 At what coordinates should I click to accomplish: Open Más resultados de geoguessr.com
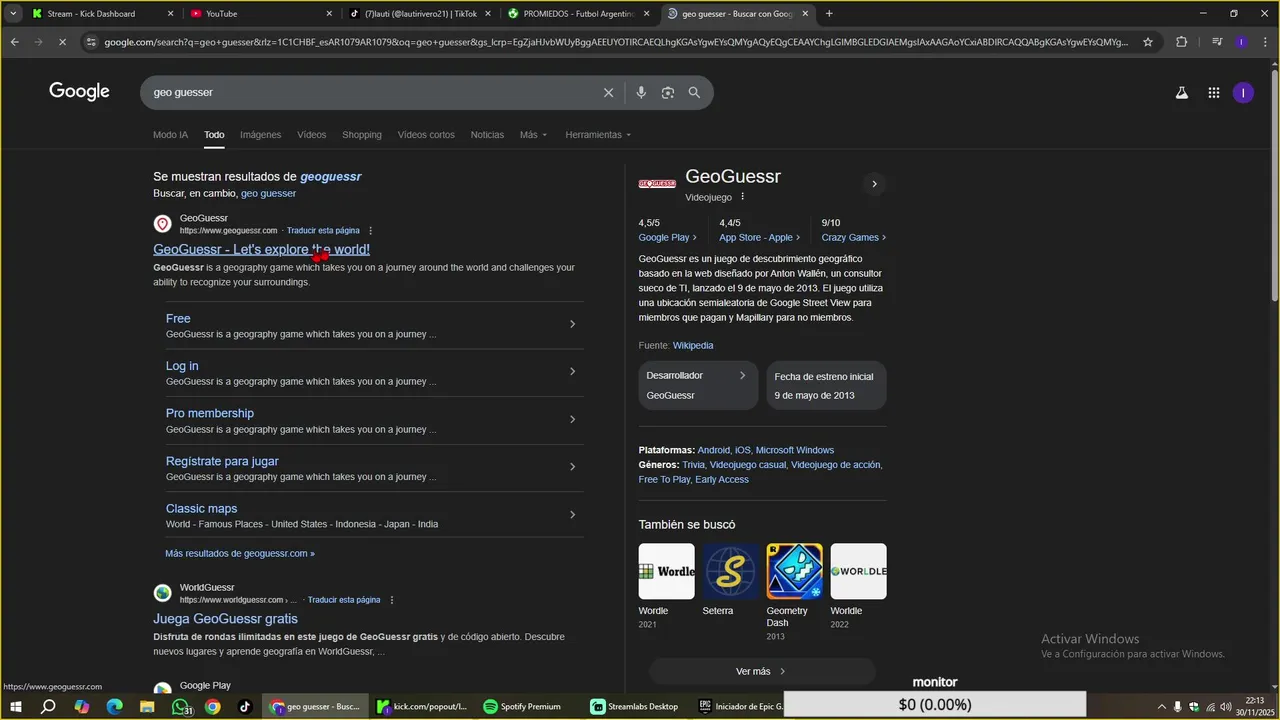click(240, 553)
